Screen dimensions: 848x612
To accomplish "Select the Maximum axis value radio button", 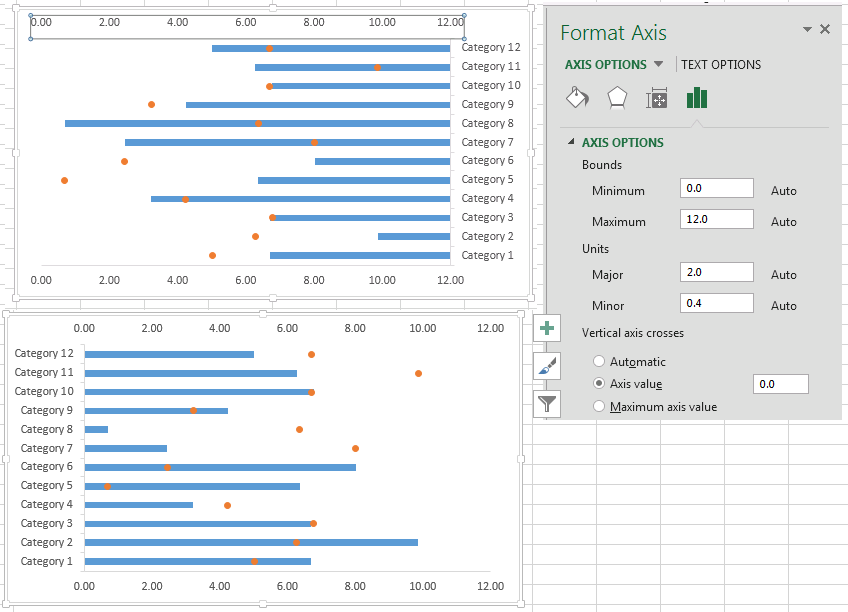I will [599, 406].
